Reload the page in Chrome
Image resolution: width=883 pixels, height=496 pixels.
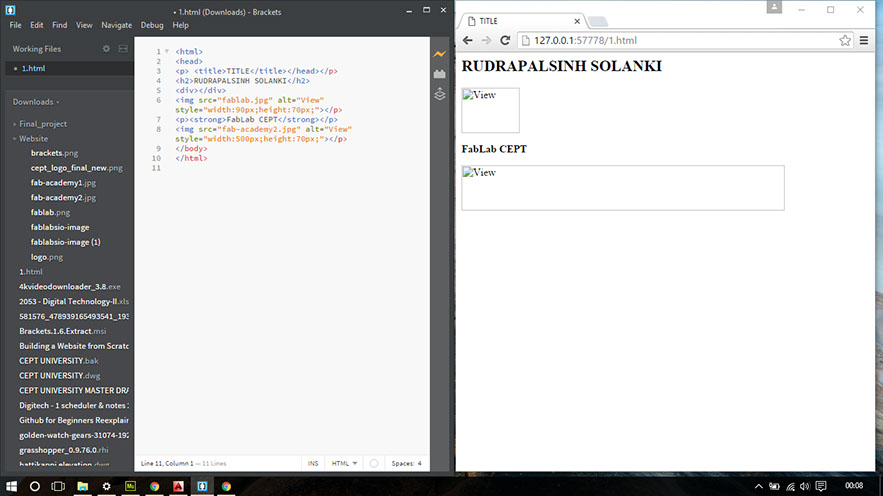tap(505, 41)
